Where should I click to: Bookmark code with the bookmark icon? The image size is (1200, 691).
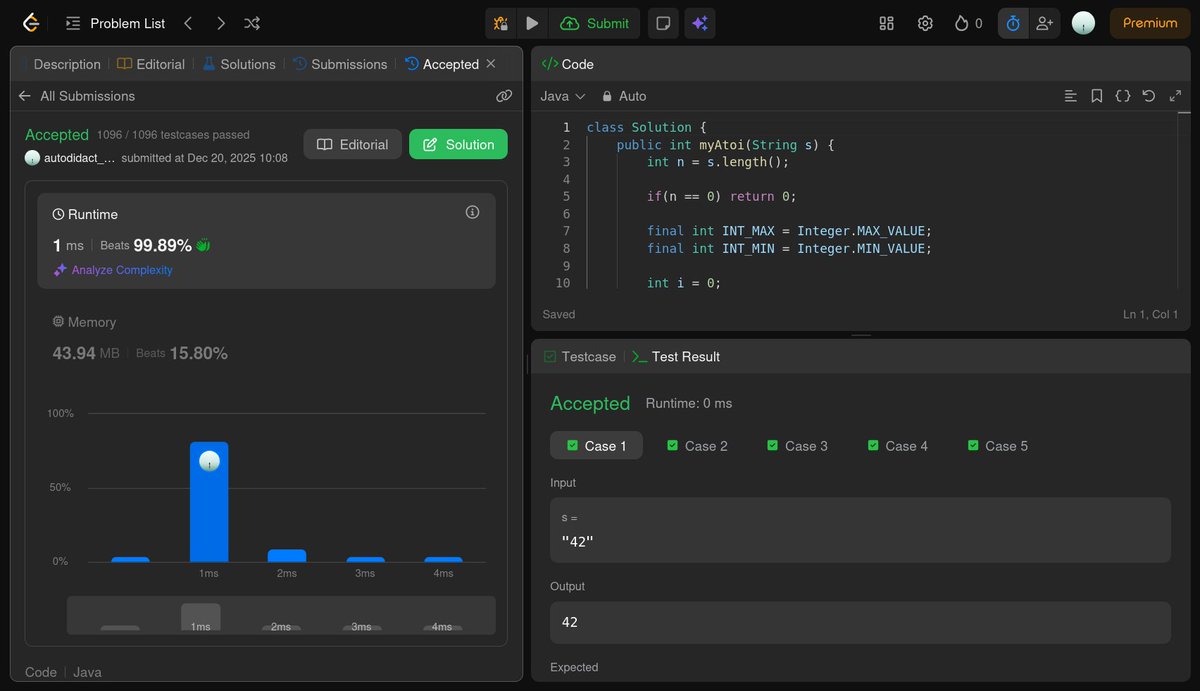point(1097,96)
